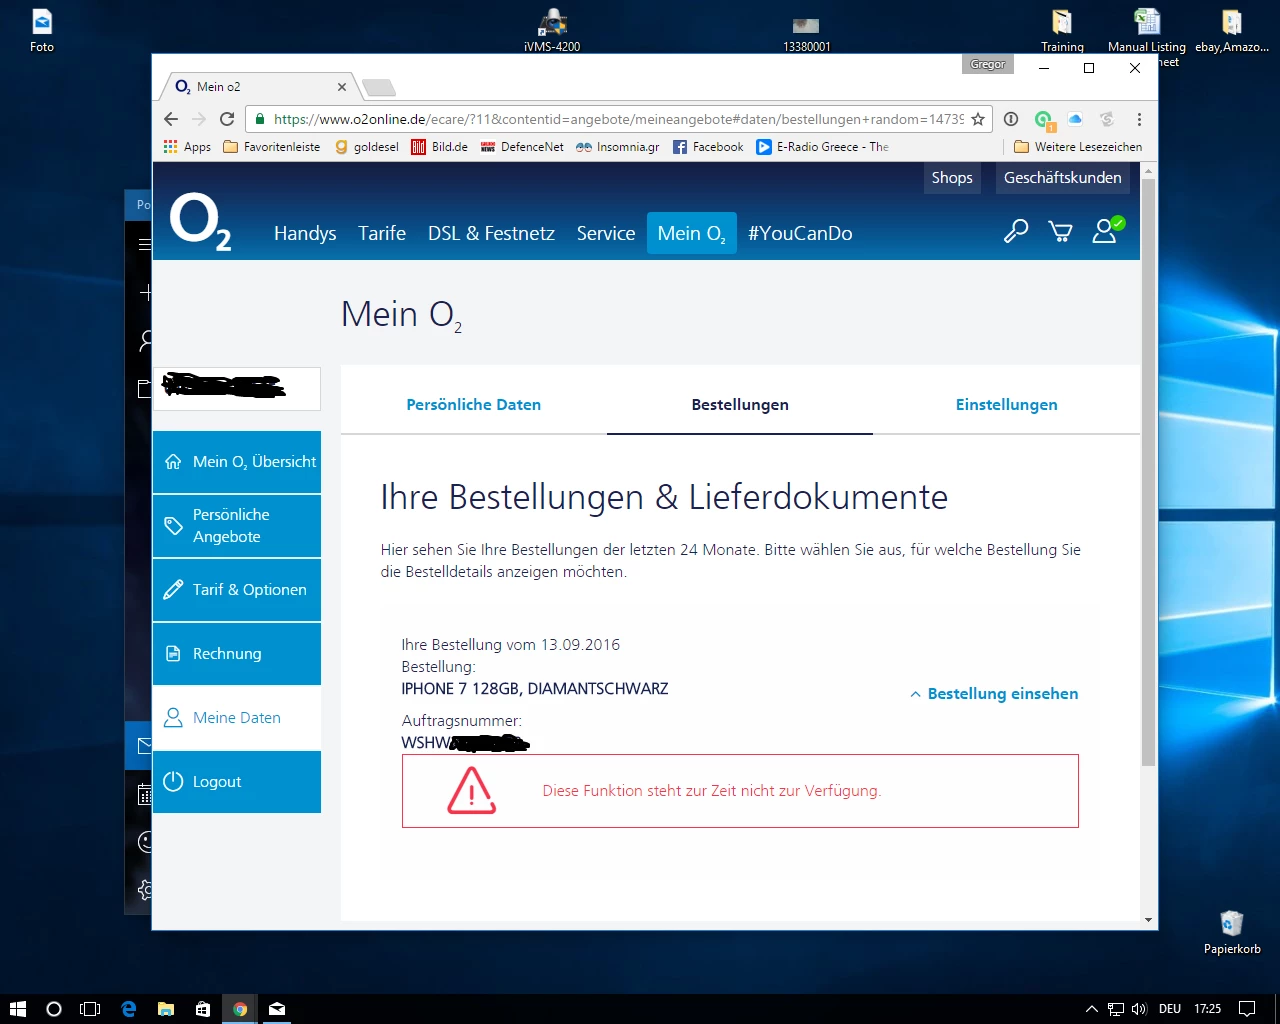
Task: Switch to Einstellungen tab
Action: tap(1006, 405)
